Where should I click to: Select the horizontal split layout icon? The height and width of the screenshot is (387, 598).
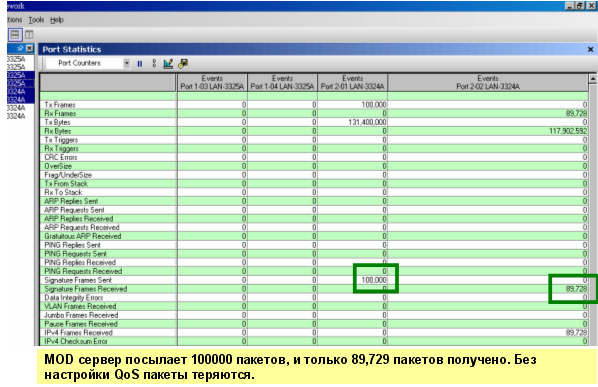coord(15,35)
